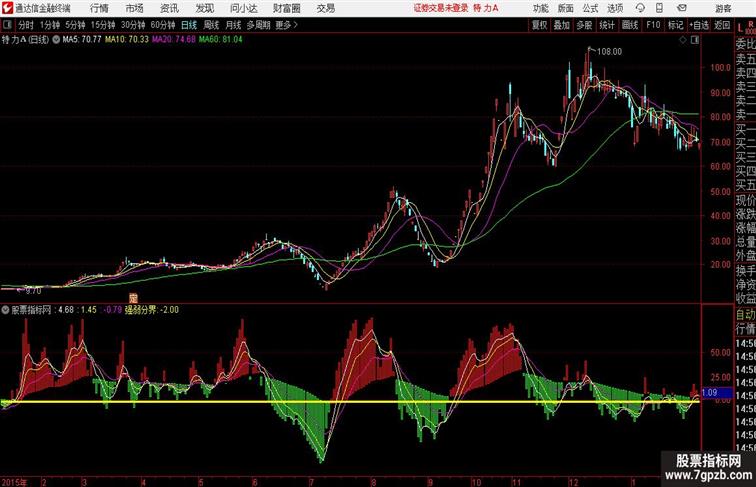Switch to 15分钟 period

pyautogui.click(x=103, y=25)
